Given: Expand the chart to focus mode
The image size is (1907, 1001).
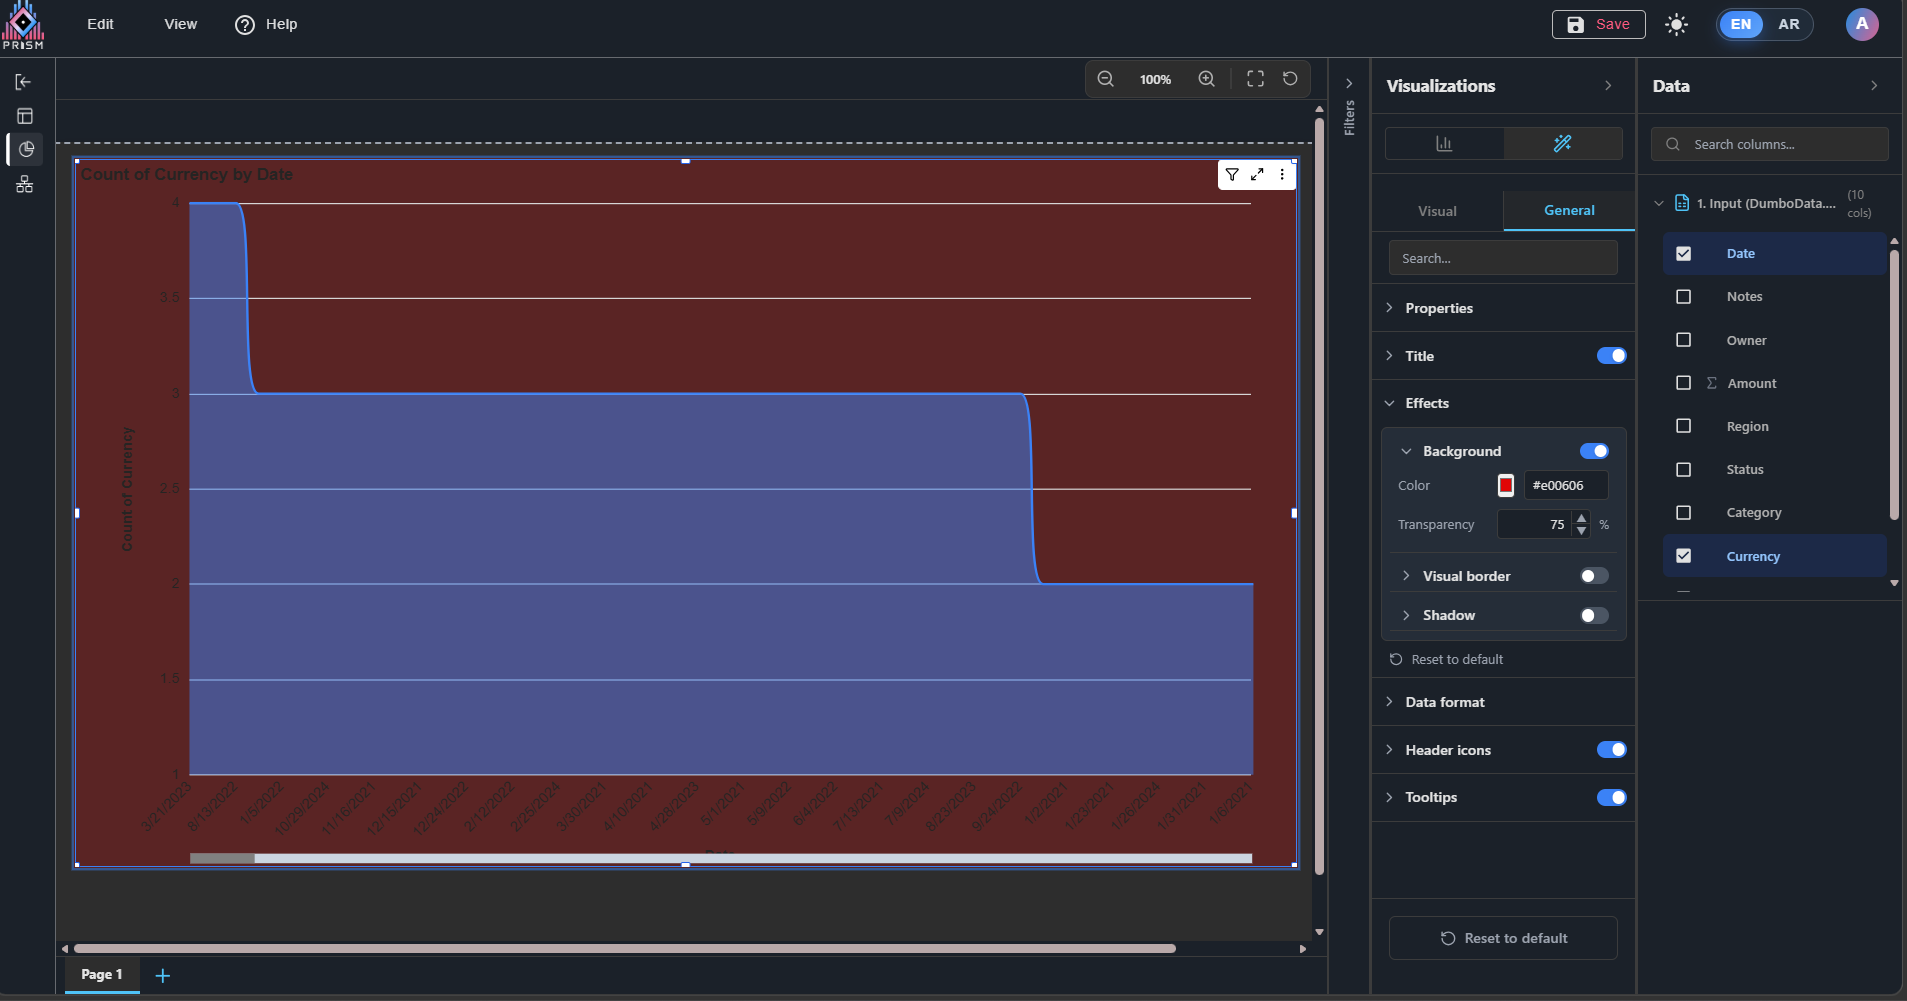Looking at the screenshot, I should [x=1257, y=174].
